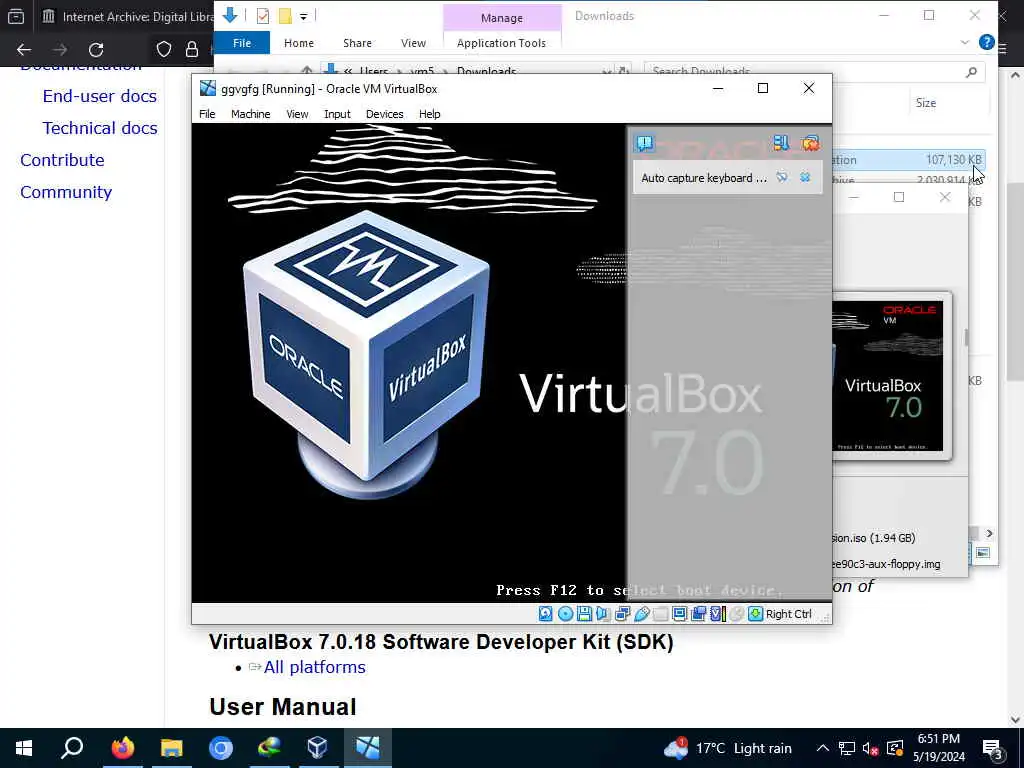Open Firefox from the taskbar
This screenshot has height=768, width=1024.
pyautogui.click(x=122, y=748)
